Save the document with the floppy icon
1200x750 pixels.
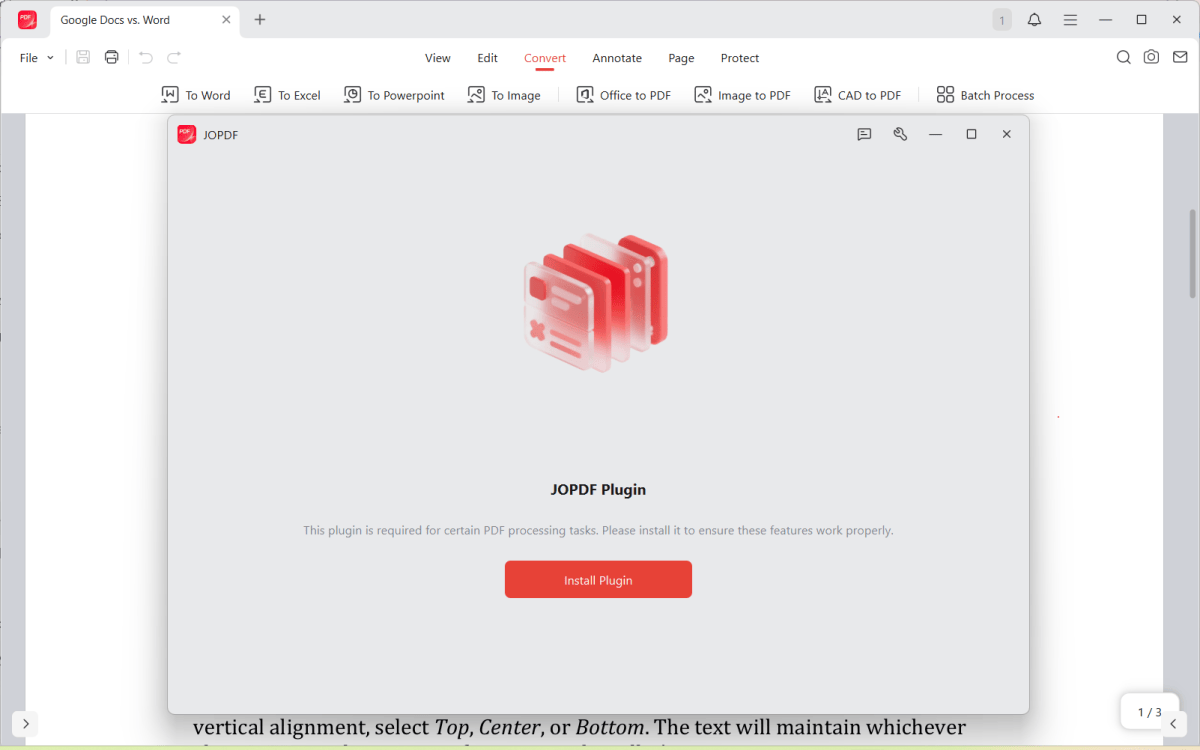pyautogui.click(x=83, y=58)
